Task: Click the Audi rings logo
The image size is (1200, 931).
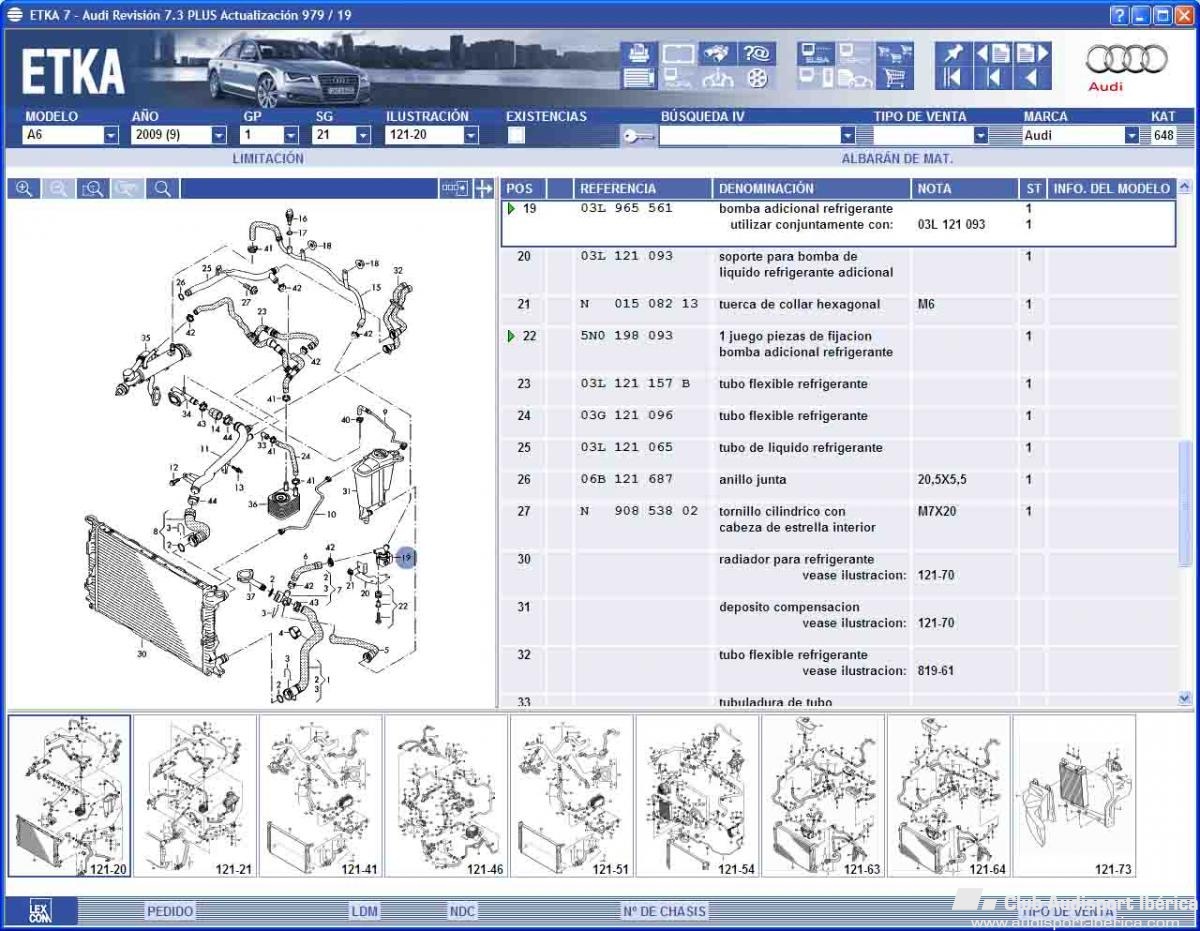Action: 1127,60
